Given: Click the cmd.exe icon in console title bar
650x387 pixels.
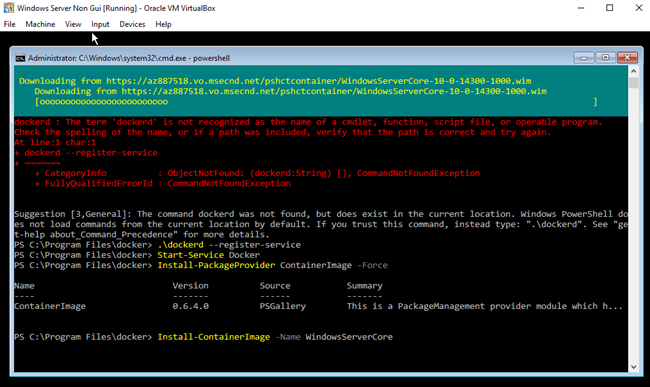Looking at the screenshot, I should 20,58.
